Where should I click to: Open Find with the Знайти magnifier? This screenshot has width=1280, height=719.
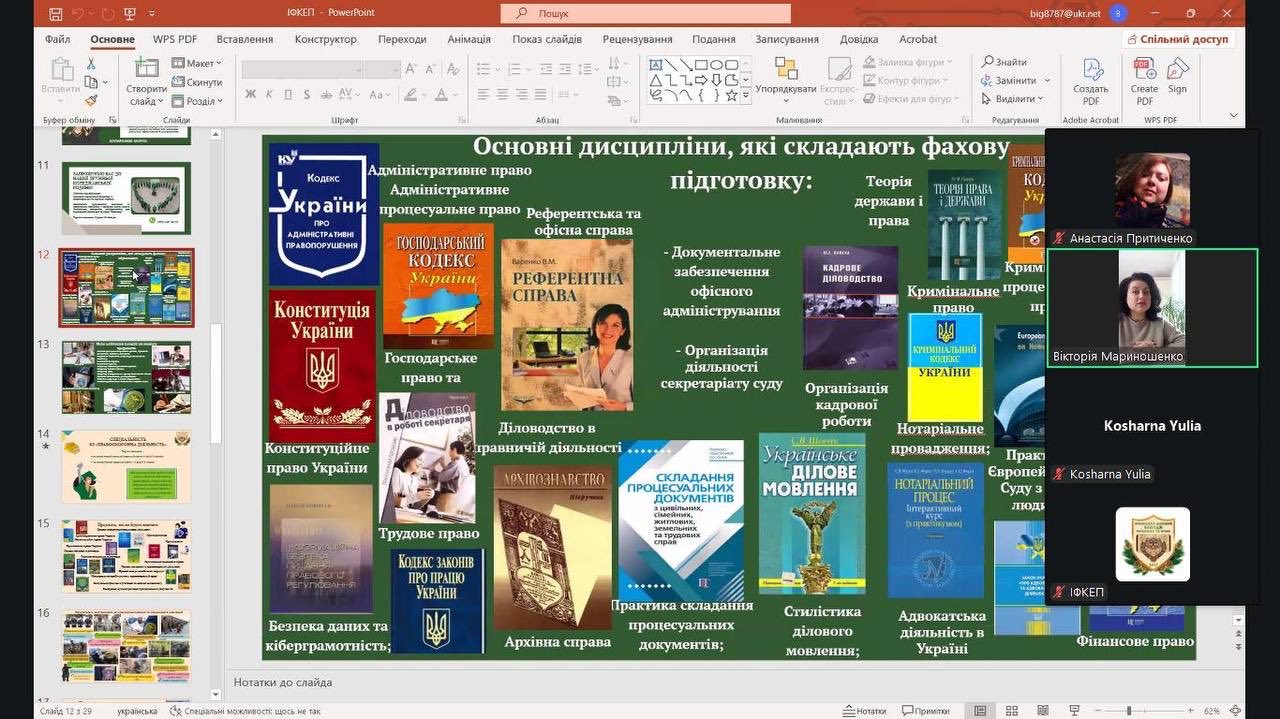point(1004,62)
